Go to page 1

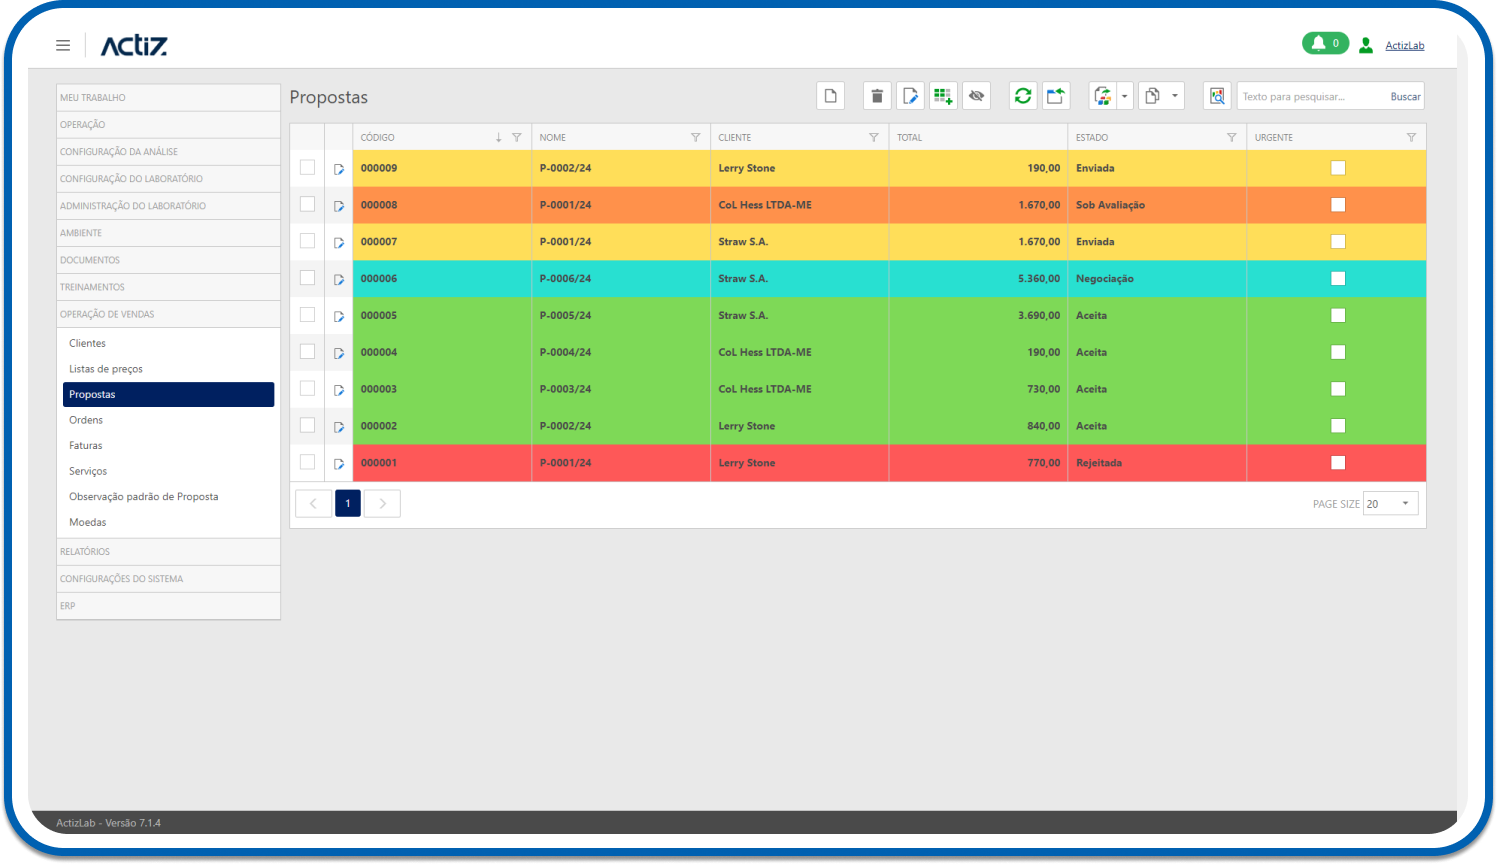pos(348,503)
